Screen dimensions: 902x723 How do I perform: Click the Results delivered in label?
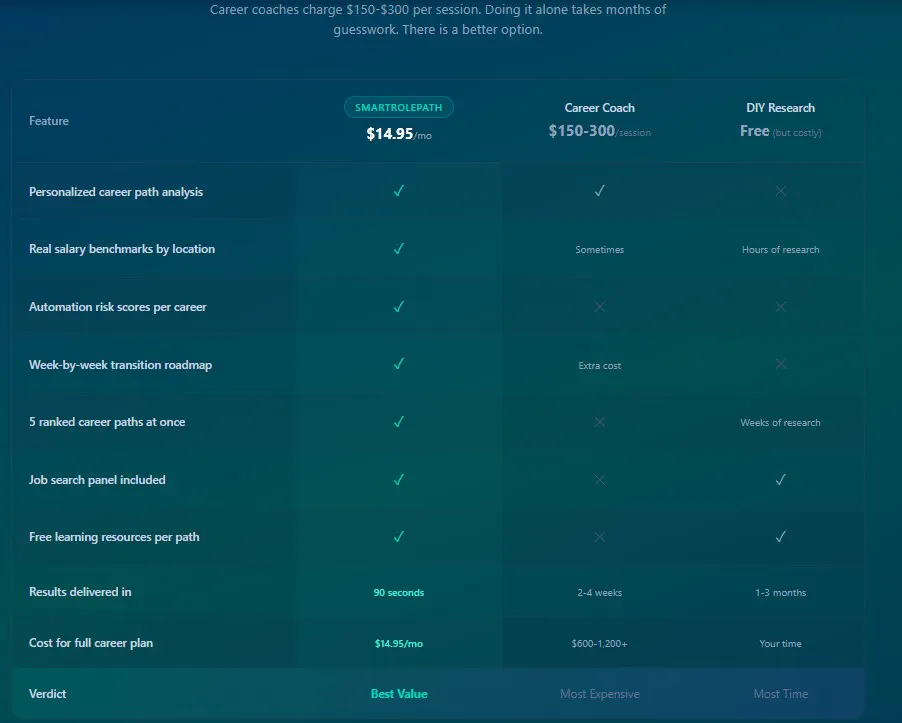tap(80, 592)
